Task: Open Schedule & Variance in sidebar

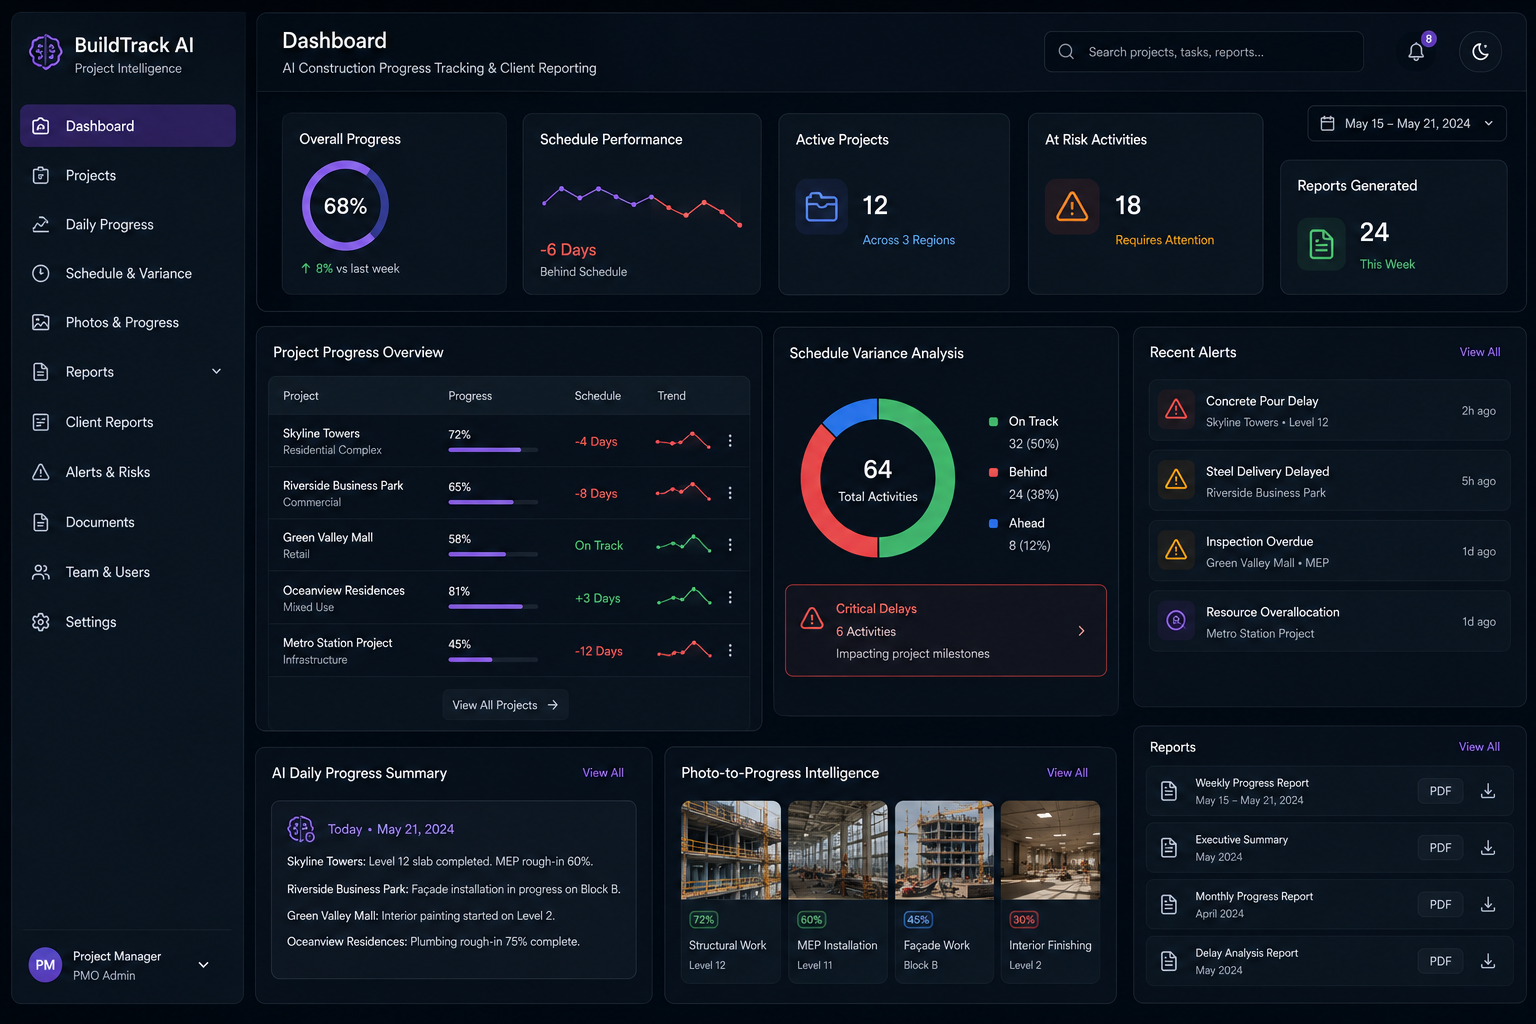Action: click(x=128, y=273)
